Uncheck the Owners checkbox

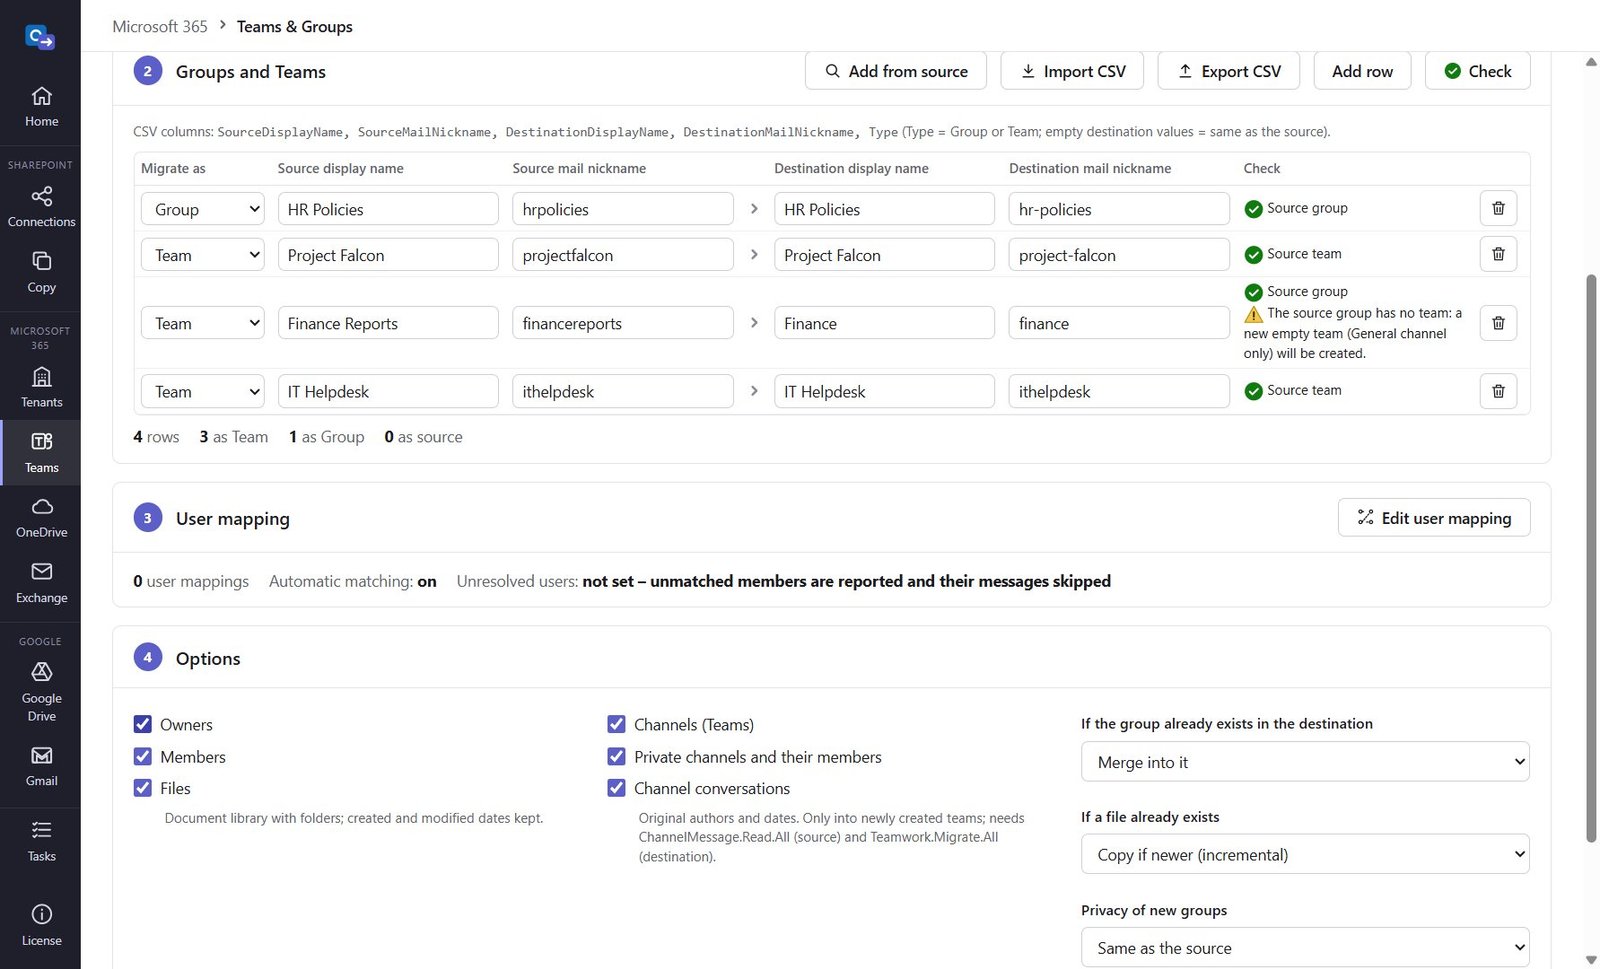tap(143, 724)
